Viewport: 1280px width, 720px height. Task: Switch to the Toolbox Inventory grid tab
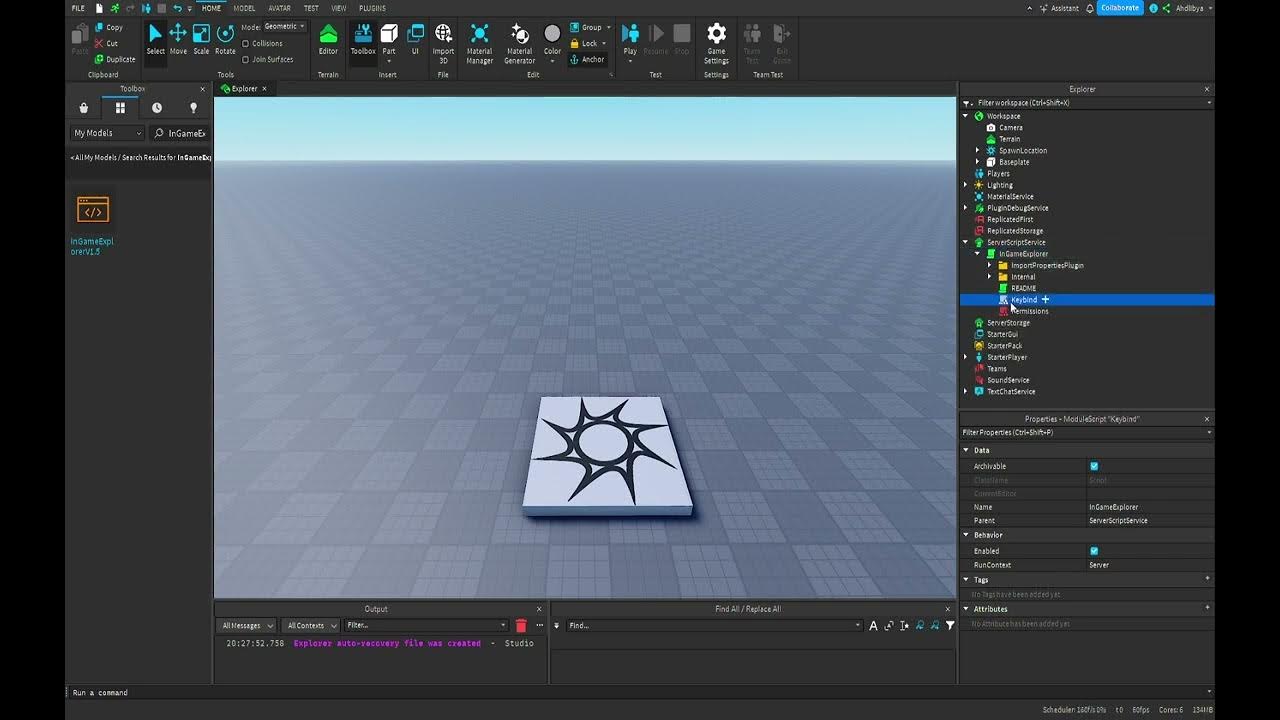coord(120,108)
